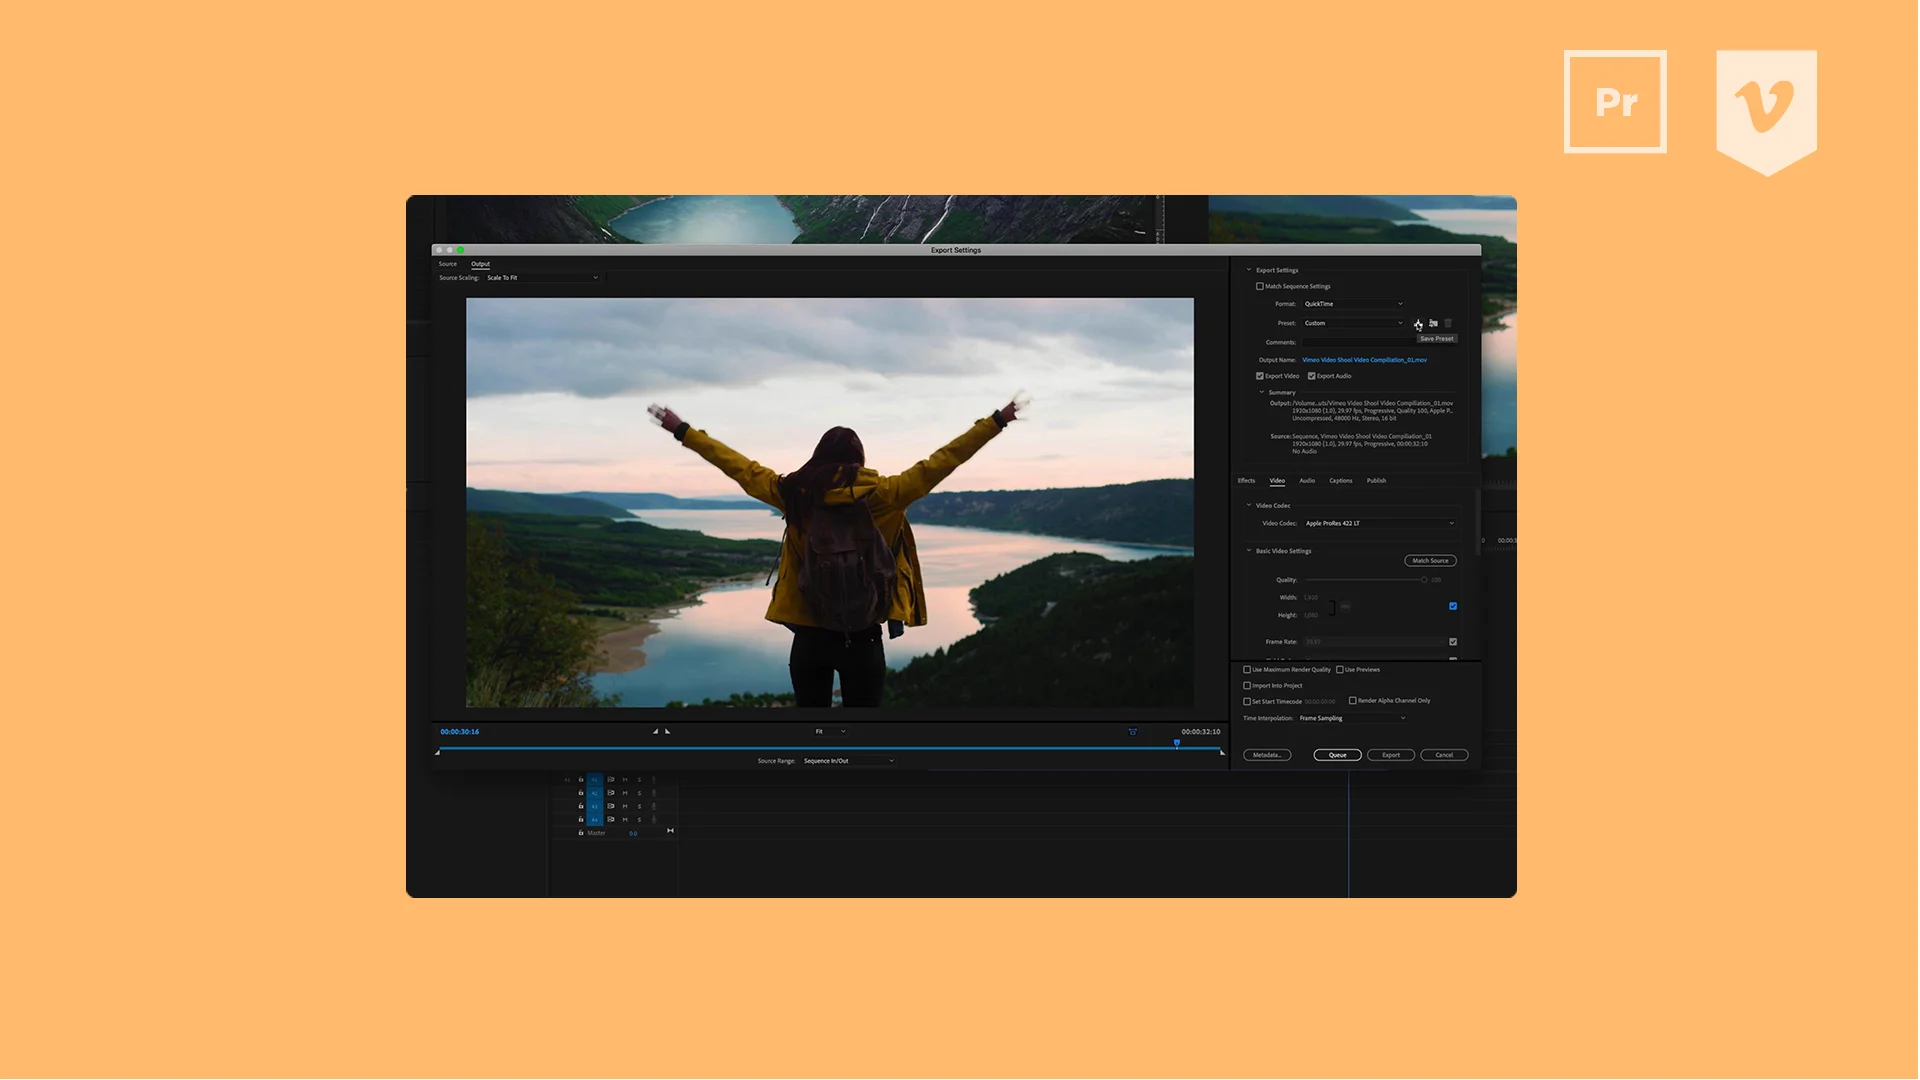Open the Format dropdown showing QuickTime
This screenshot has height=1080, width=1920.
click(x=1353, y=304)
